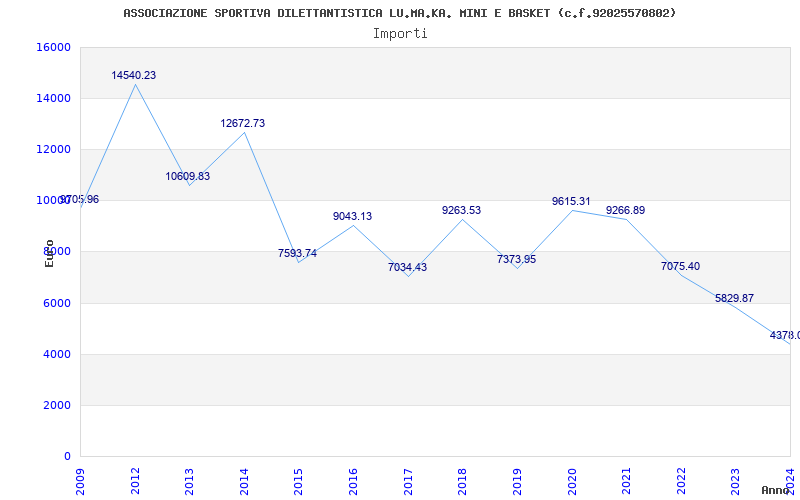Select the data label 14540.23
The width and height of the screenshot is (800, 500).
(134, 76)
